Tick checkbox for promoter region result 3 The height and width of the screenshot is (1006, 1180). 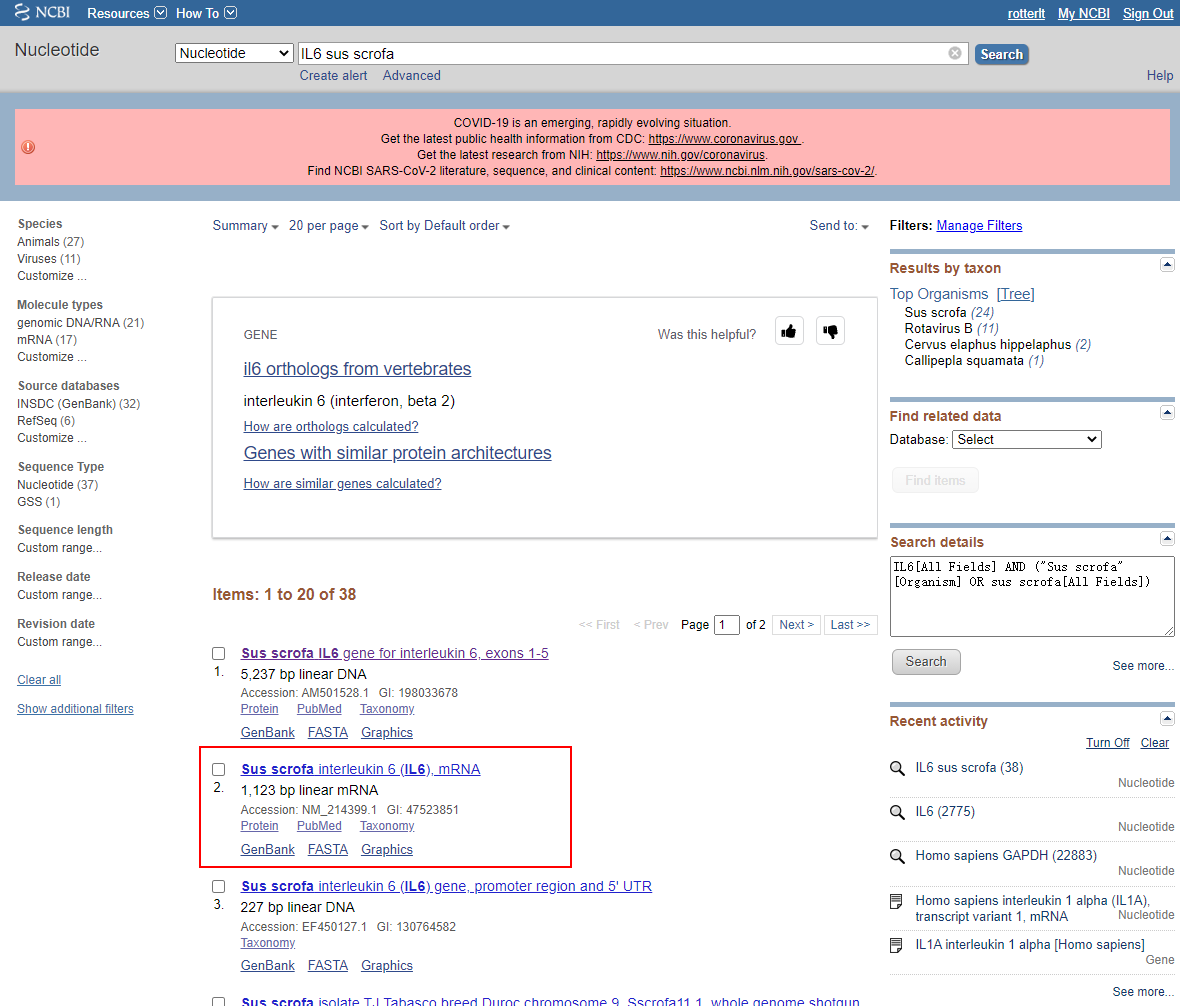219,886
